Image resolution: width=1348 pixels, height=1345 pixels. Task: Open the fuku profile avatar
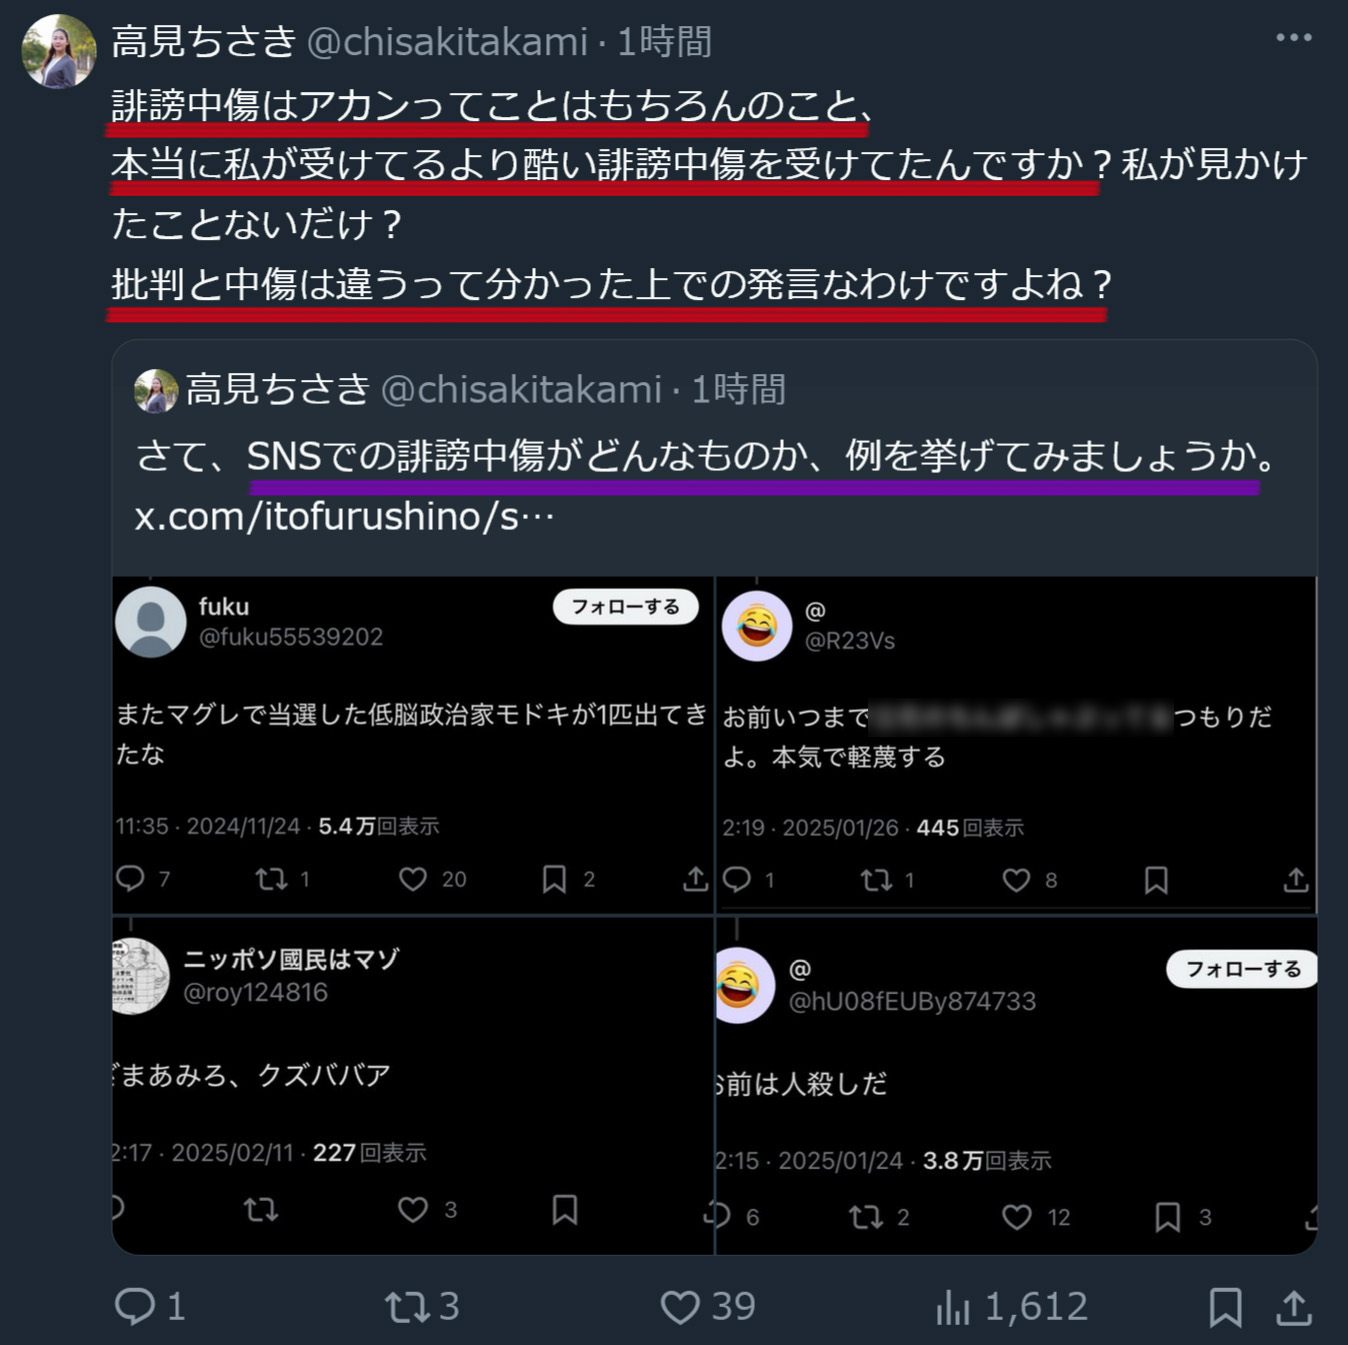pos(151,621)
